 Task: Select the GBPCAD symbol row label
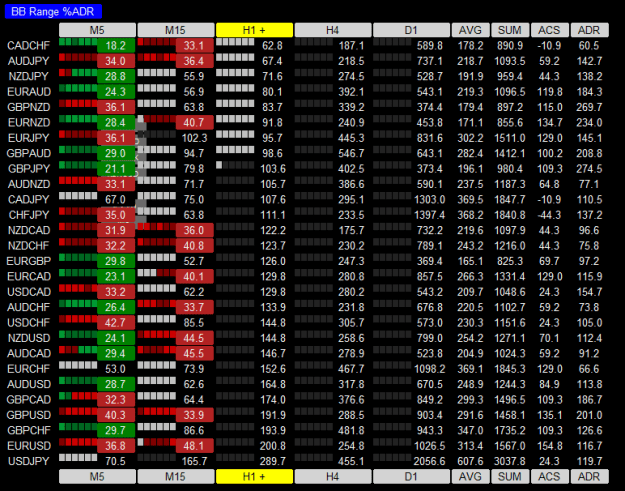point(29,400)
